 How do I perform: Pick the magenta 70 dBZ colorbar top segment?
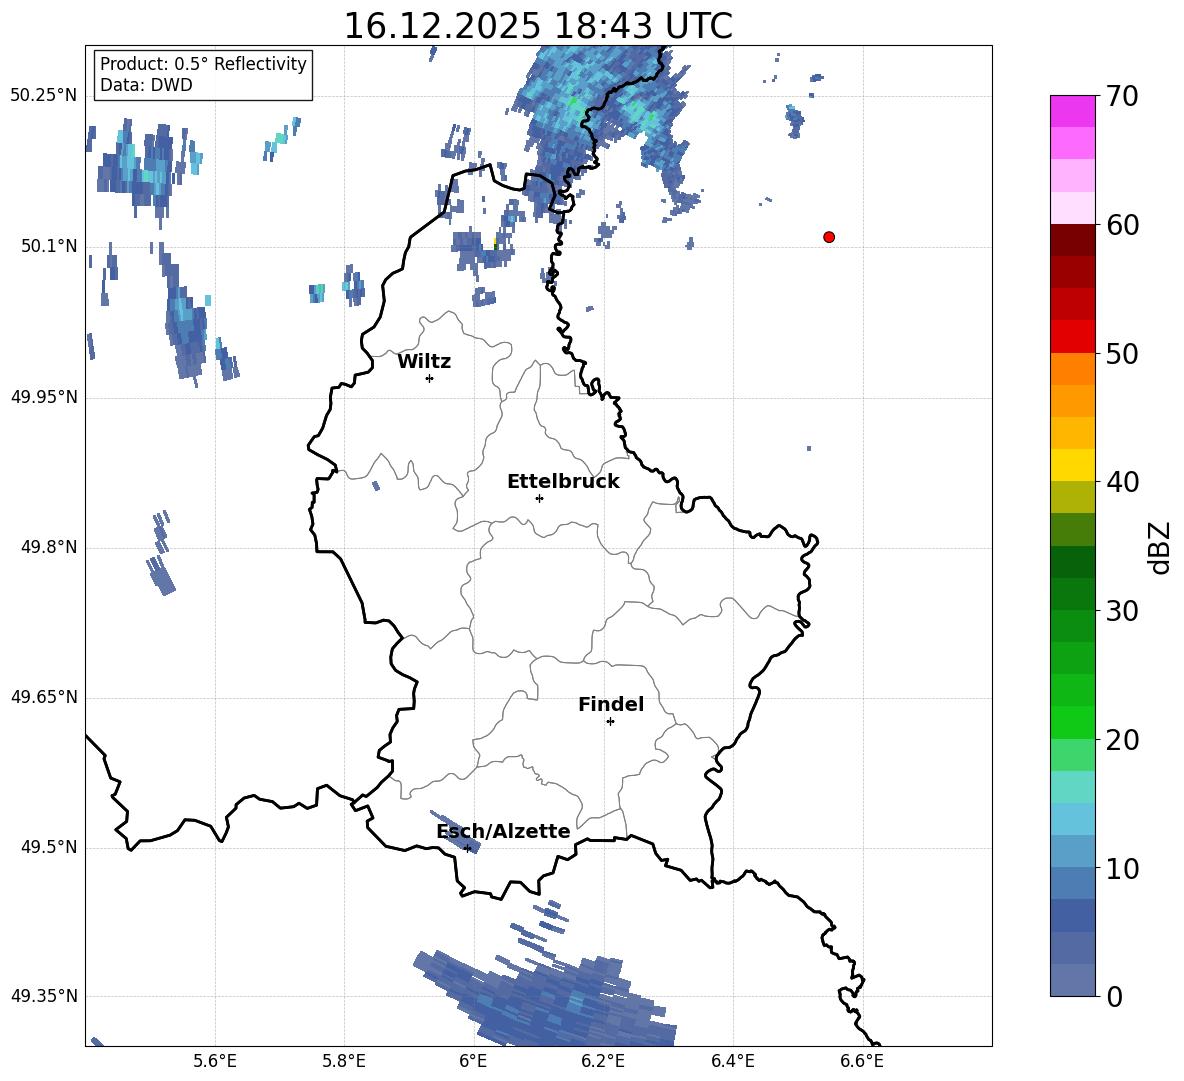1073,111
